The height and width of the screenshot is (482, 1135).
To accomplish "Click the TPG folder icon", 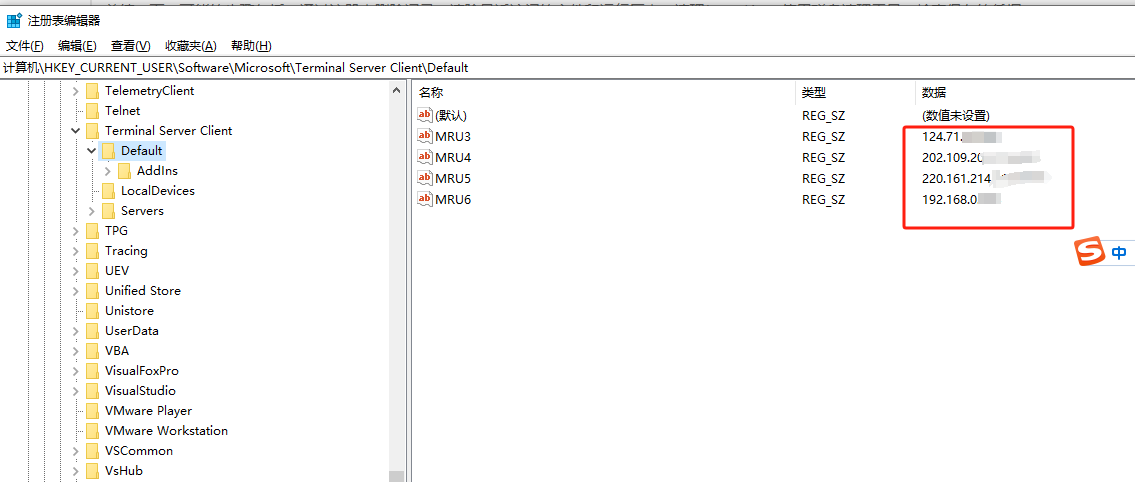I will click(92, 231).
